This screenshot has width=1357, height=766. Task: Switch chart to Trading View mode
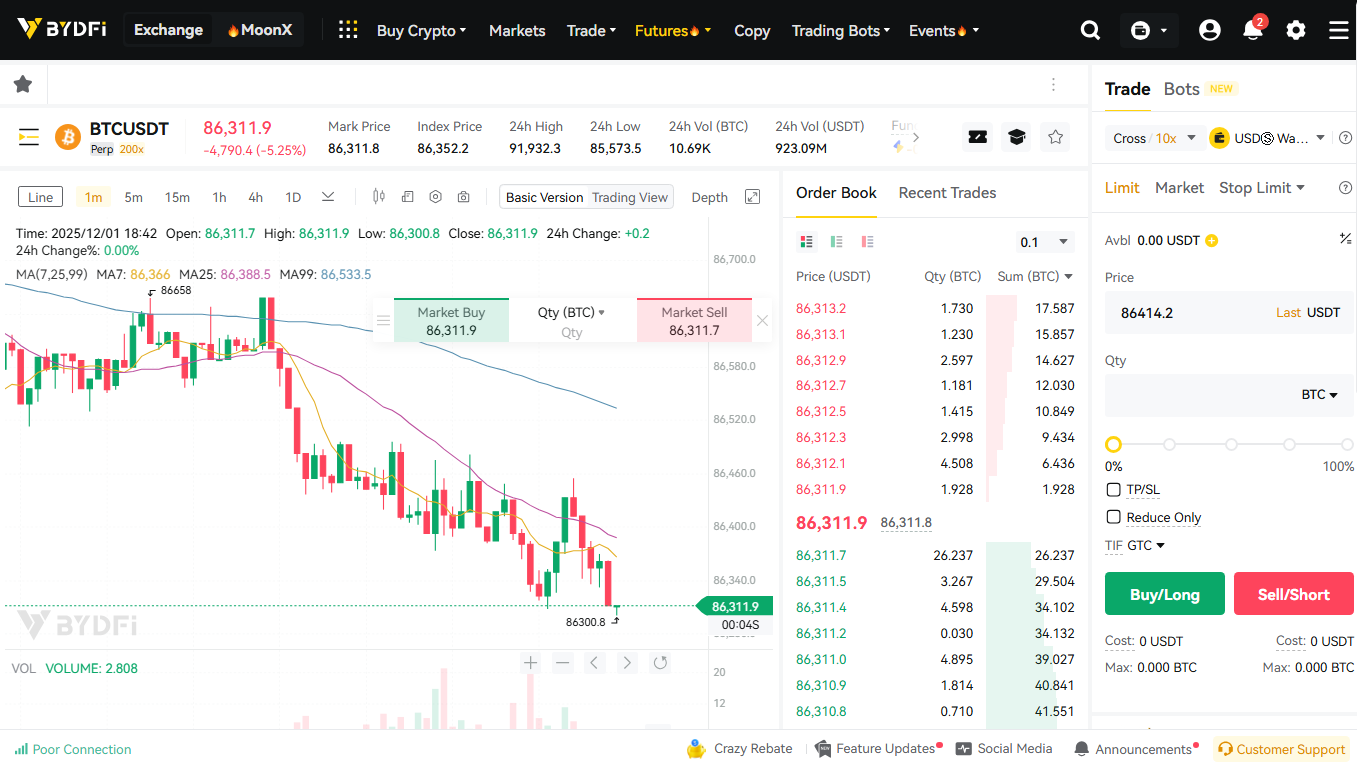(629, 197)
